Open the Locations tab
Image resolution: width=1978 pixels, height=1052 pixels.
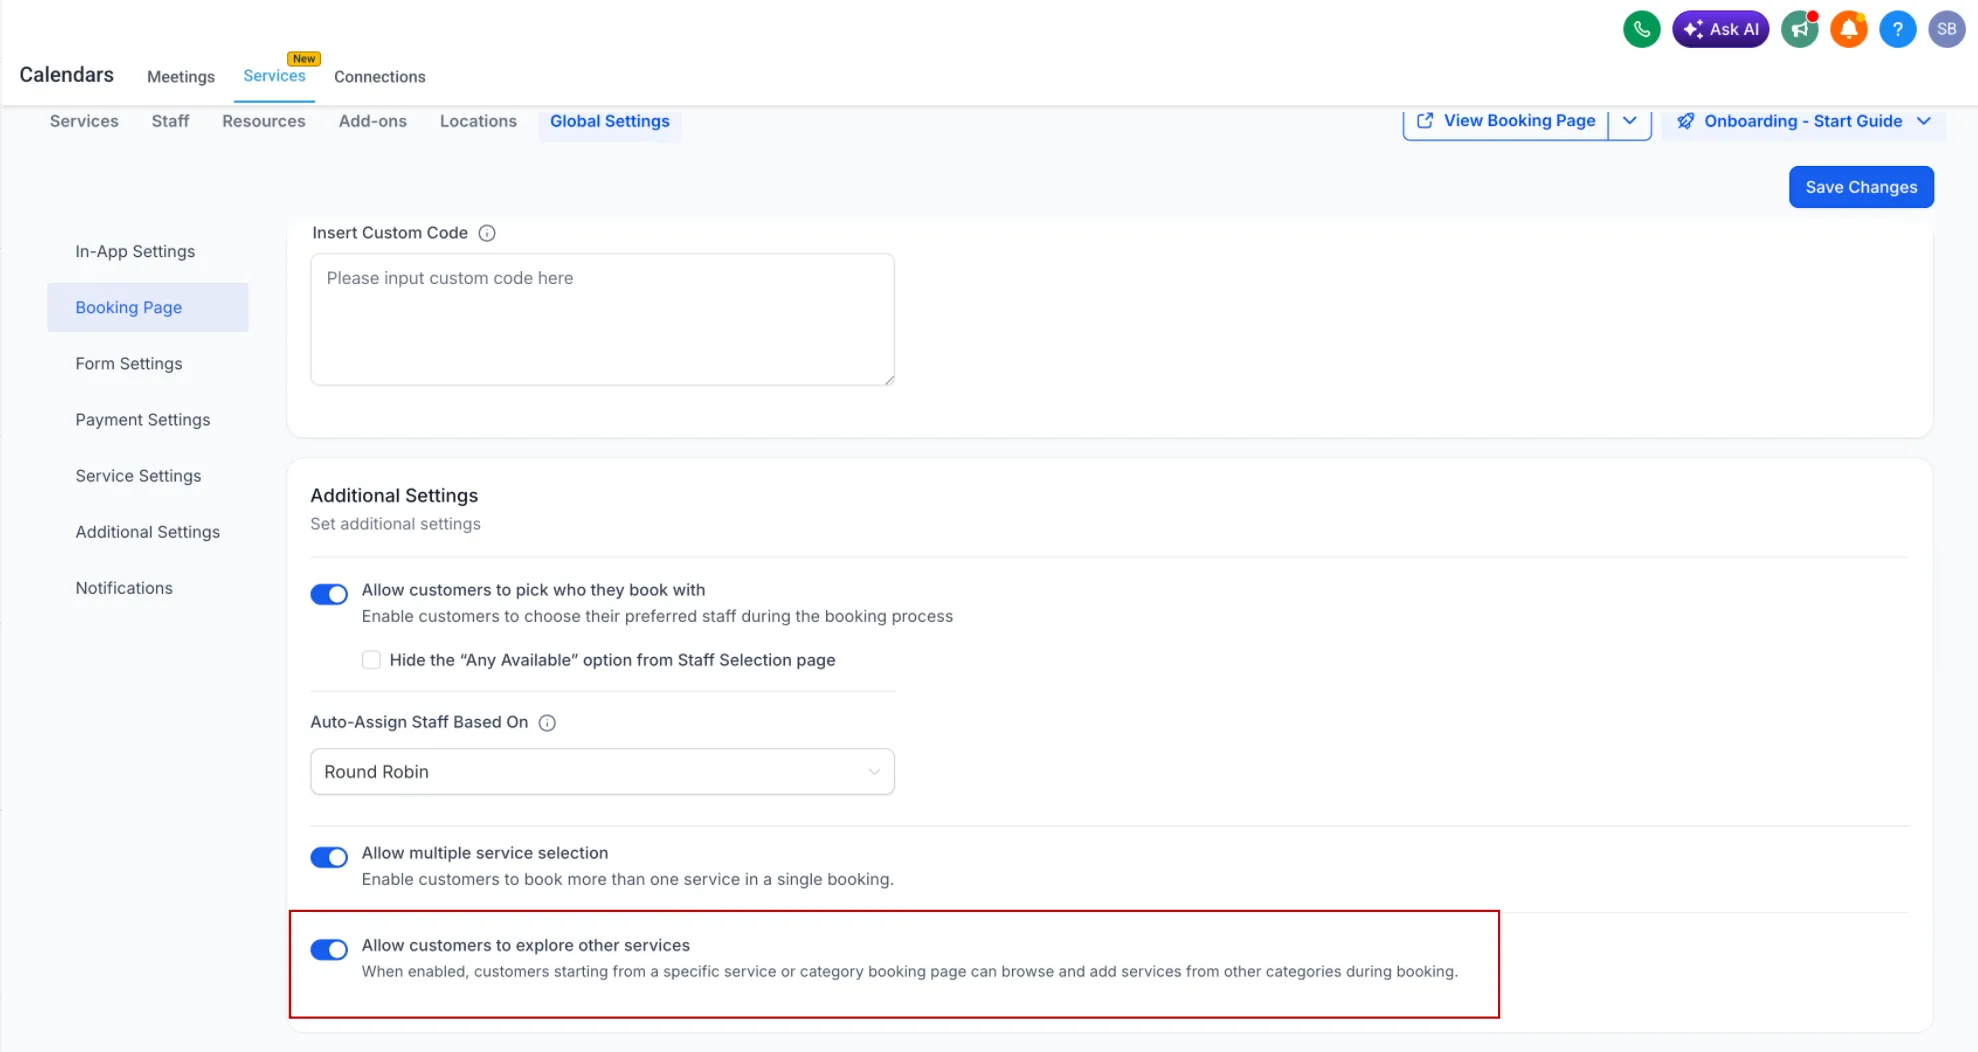point(478,121)
